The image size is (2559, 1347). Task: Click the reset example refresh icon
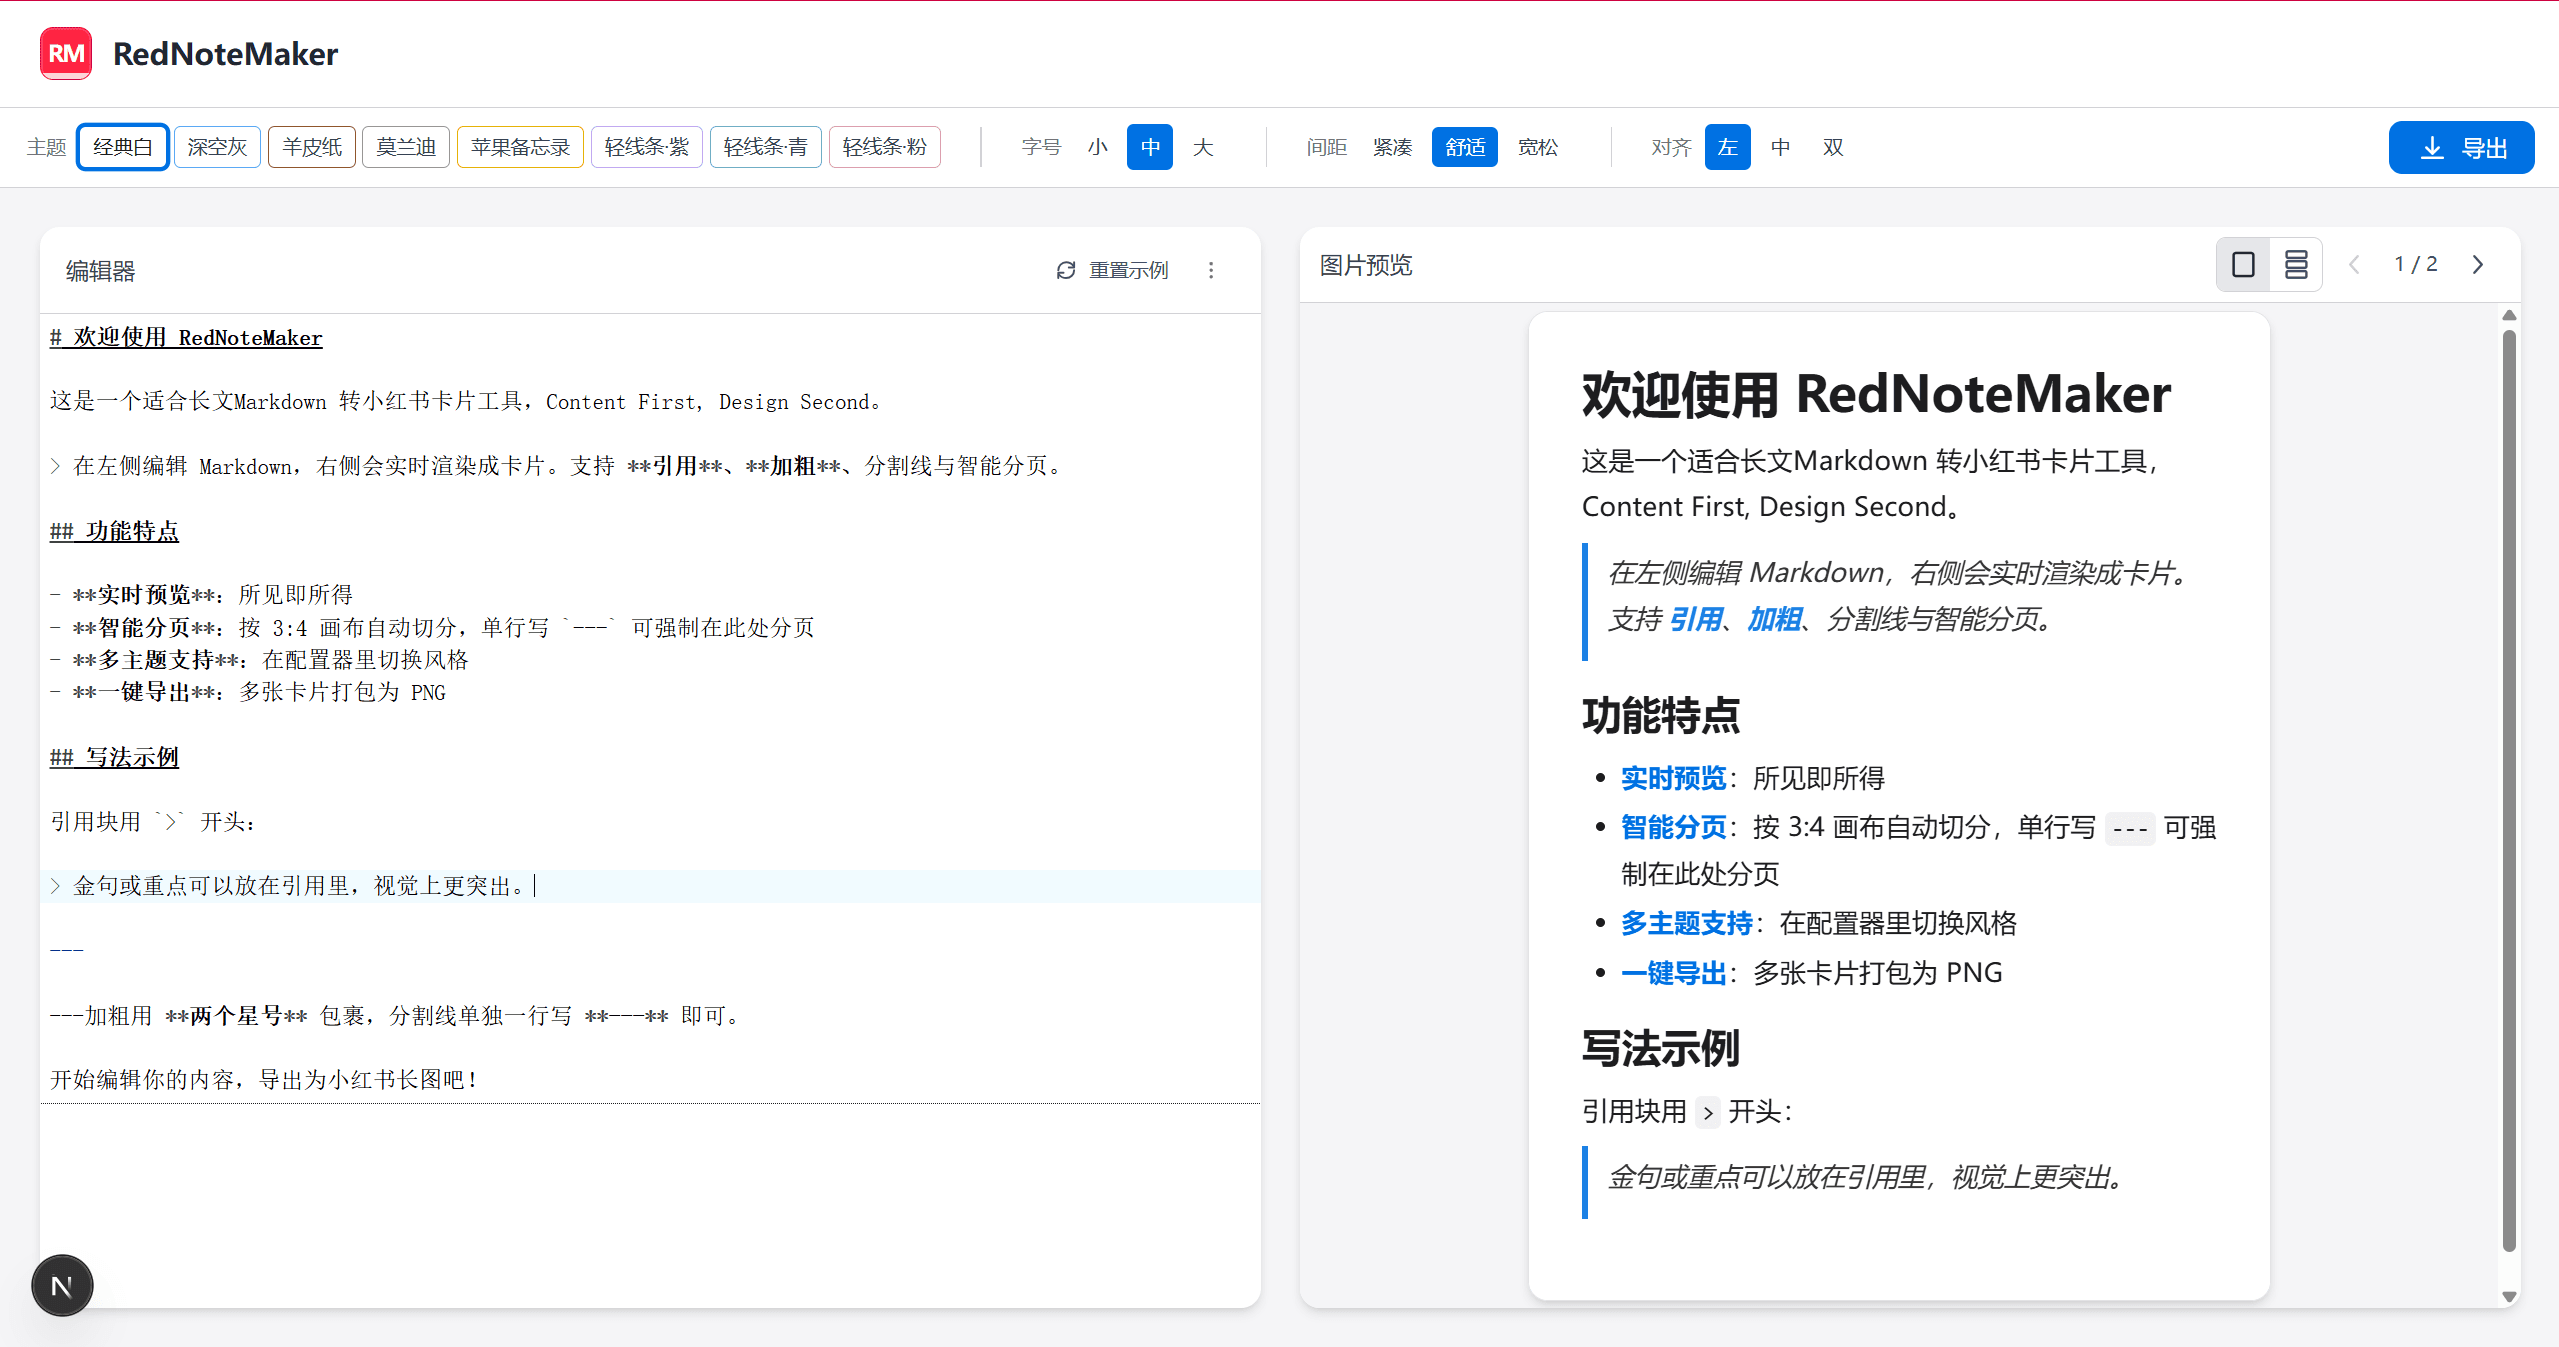click(1066, 270)
